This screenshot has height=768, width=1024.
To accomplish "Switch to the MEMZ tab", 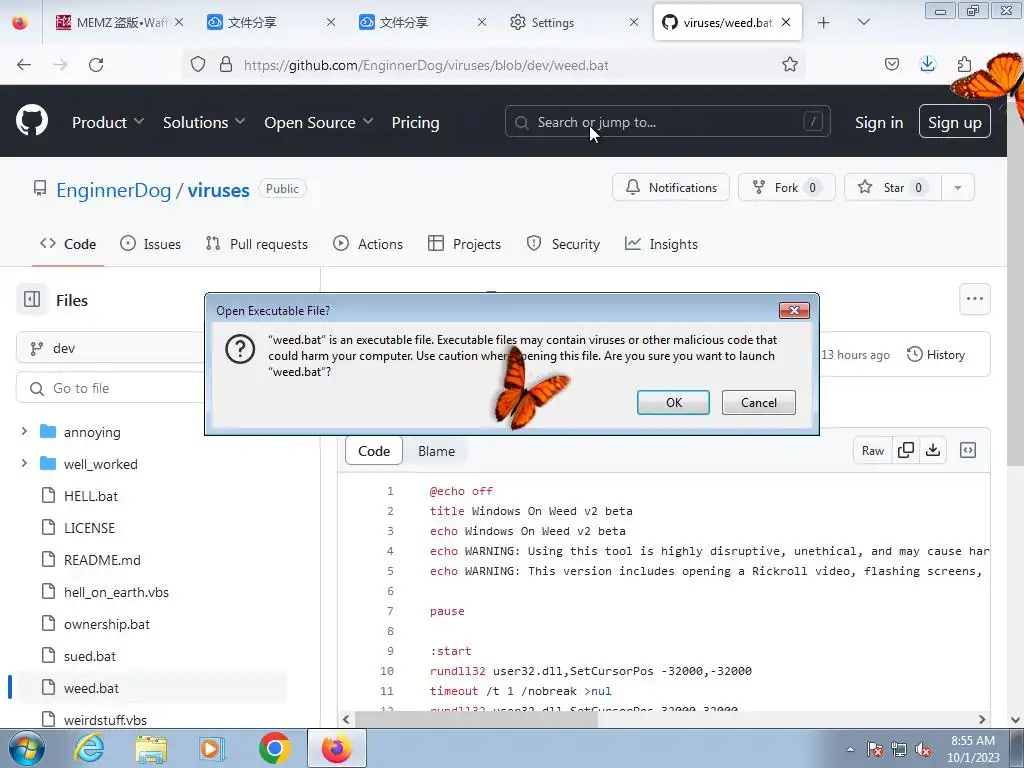I will point(118,22).
